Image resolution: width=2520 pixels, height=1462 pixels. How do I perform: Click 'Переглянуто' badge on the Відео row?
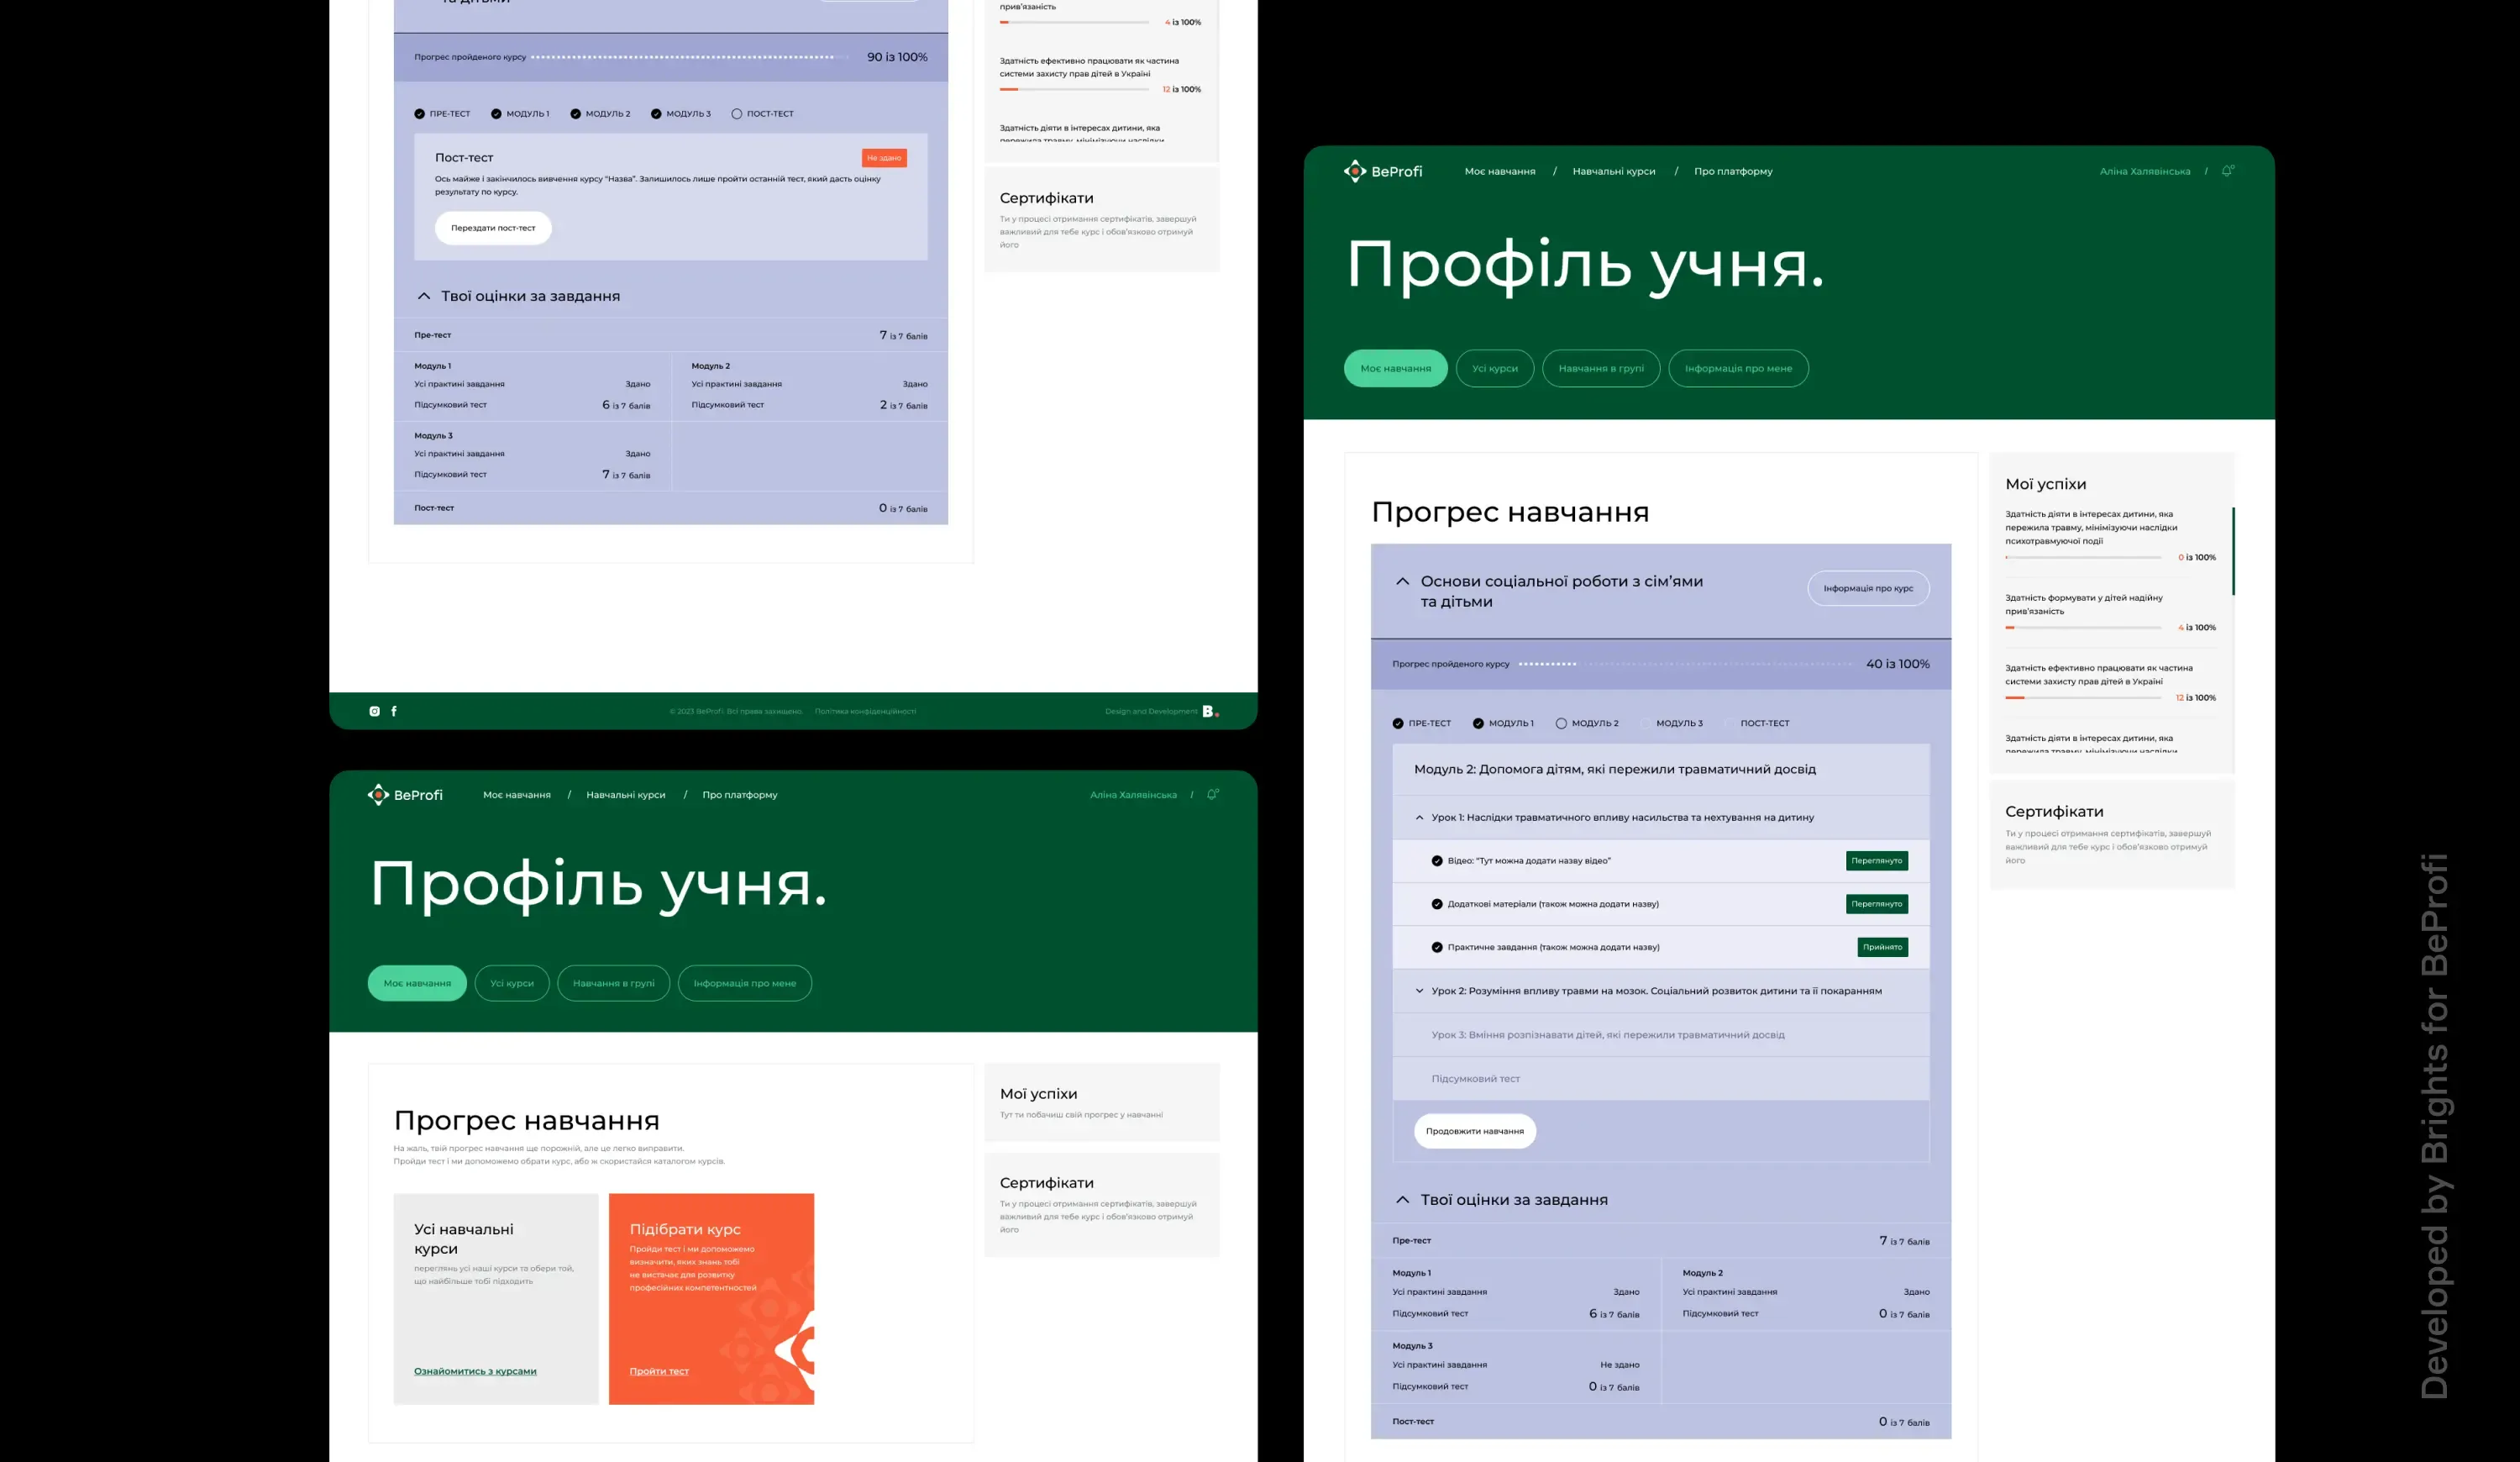pyautogui.click(x=1876, y=861)
